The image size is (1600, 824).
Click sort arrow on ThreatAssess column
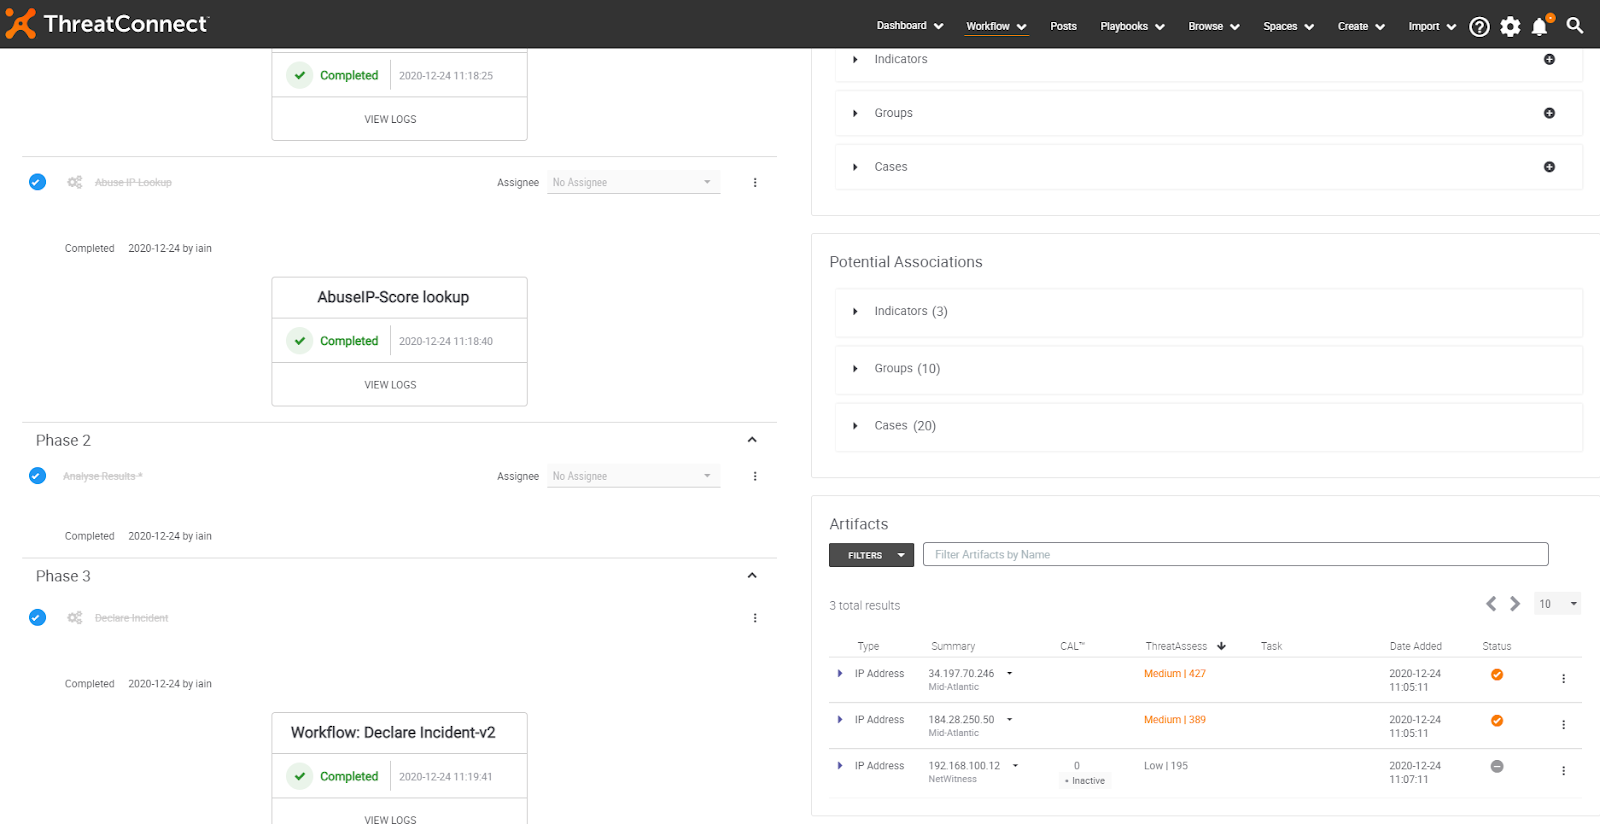pyautogui.click(x=1221, y=646)
